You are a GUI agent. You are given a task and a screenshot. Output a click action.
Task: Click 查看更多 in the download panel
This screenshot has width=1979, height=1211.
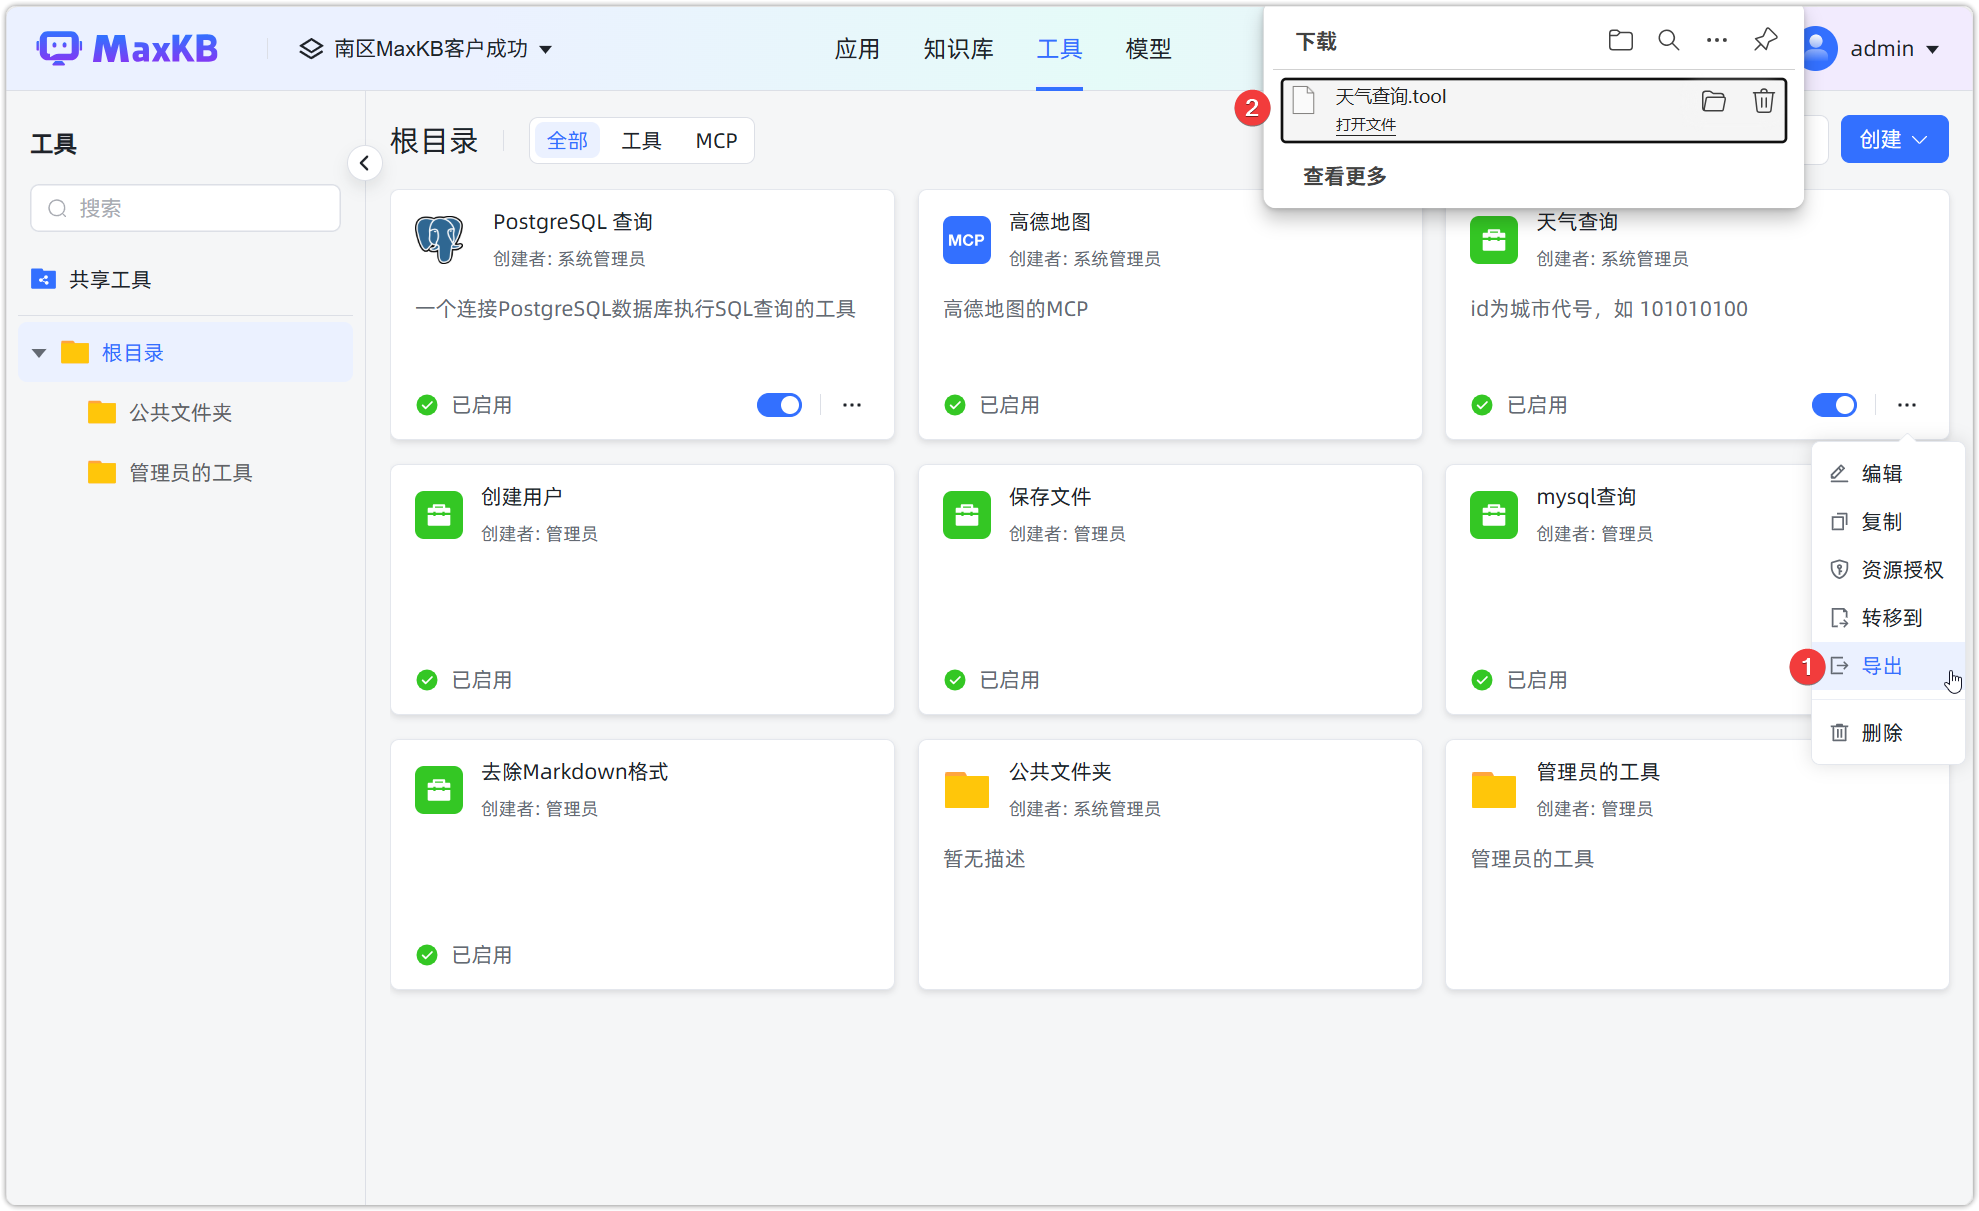[1343, 175]
